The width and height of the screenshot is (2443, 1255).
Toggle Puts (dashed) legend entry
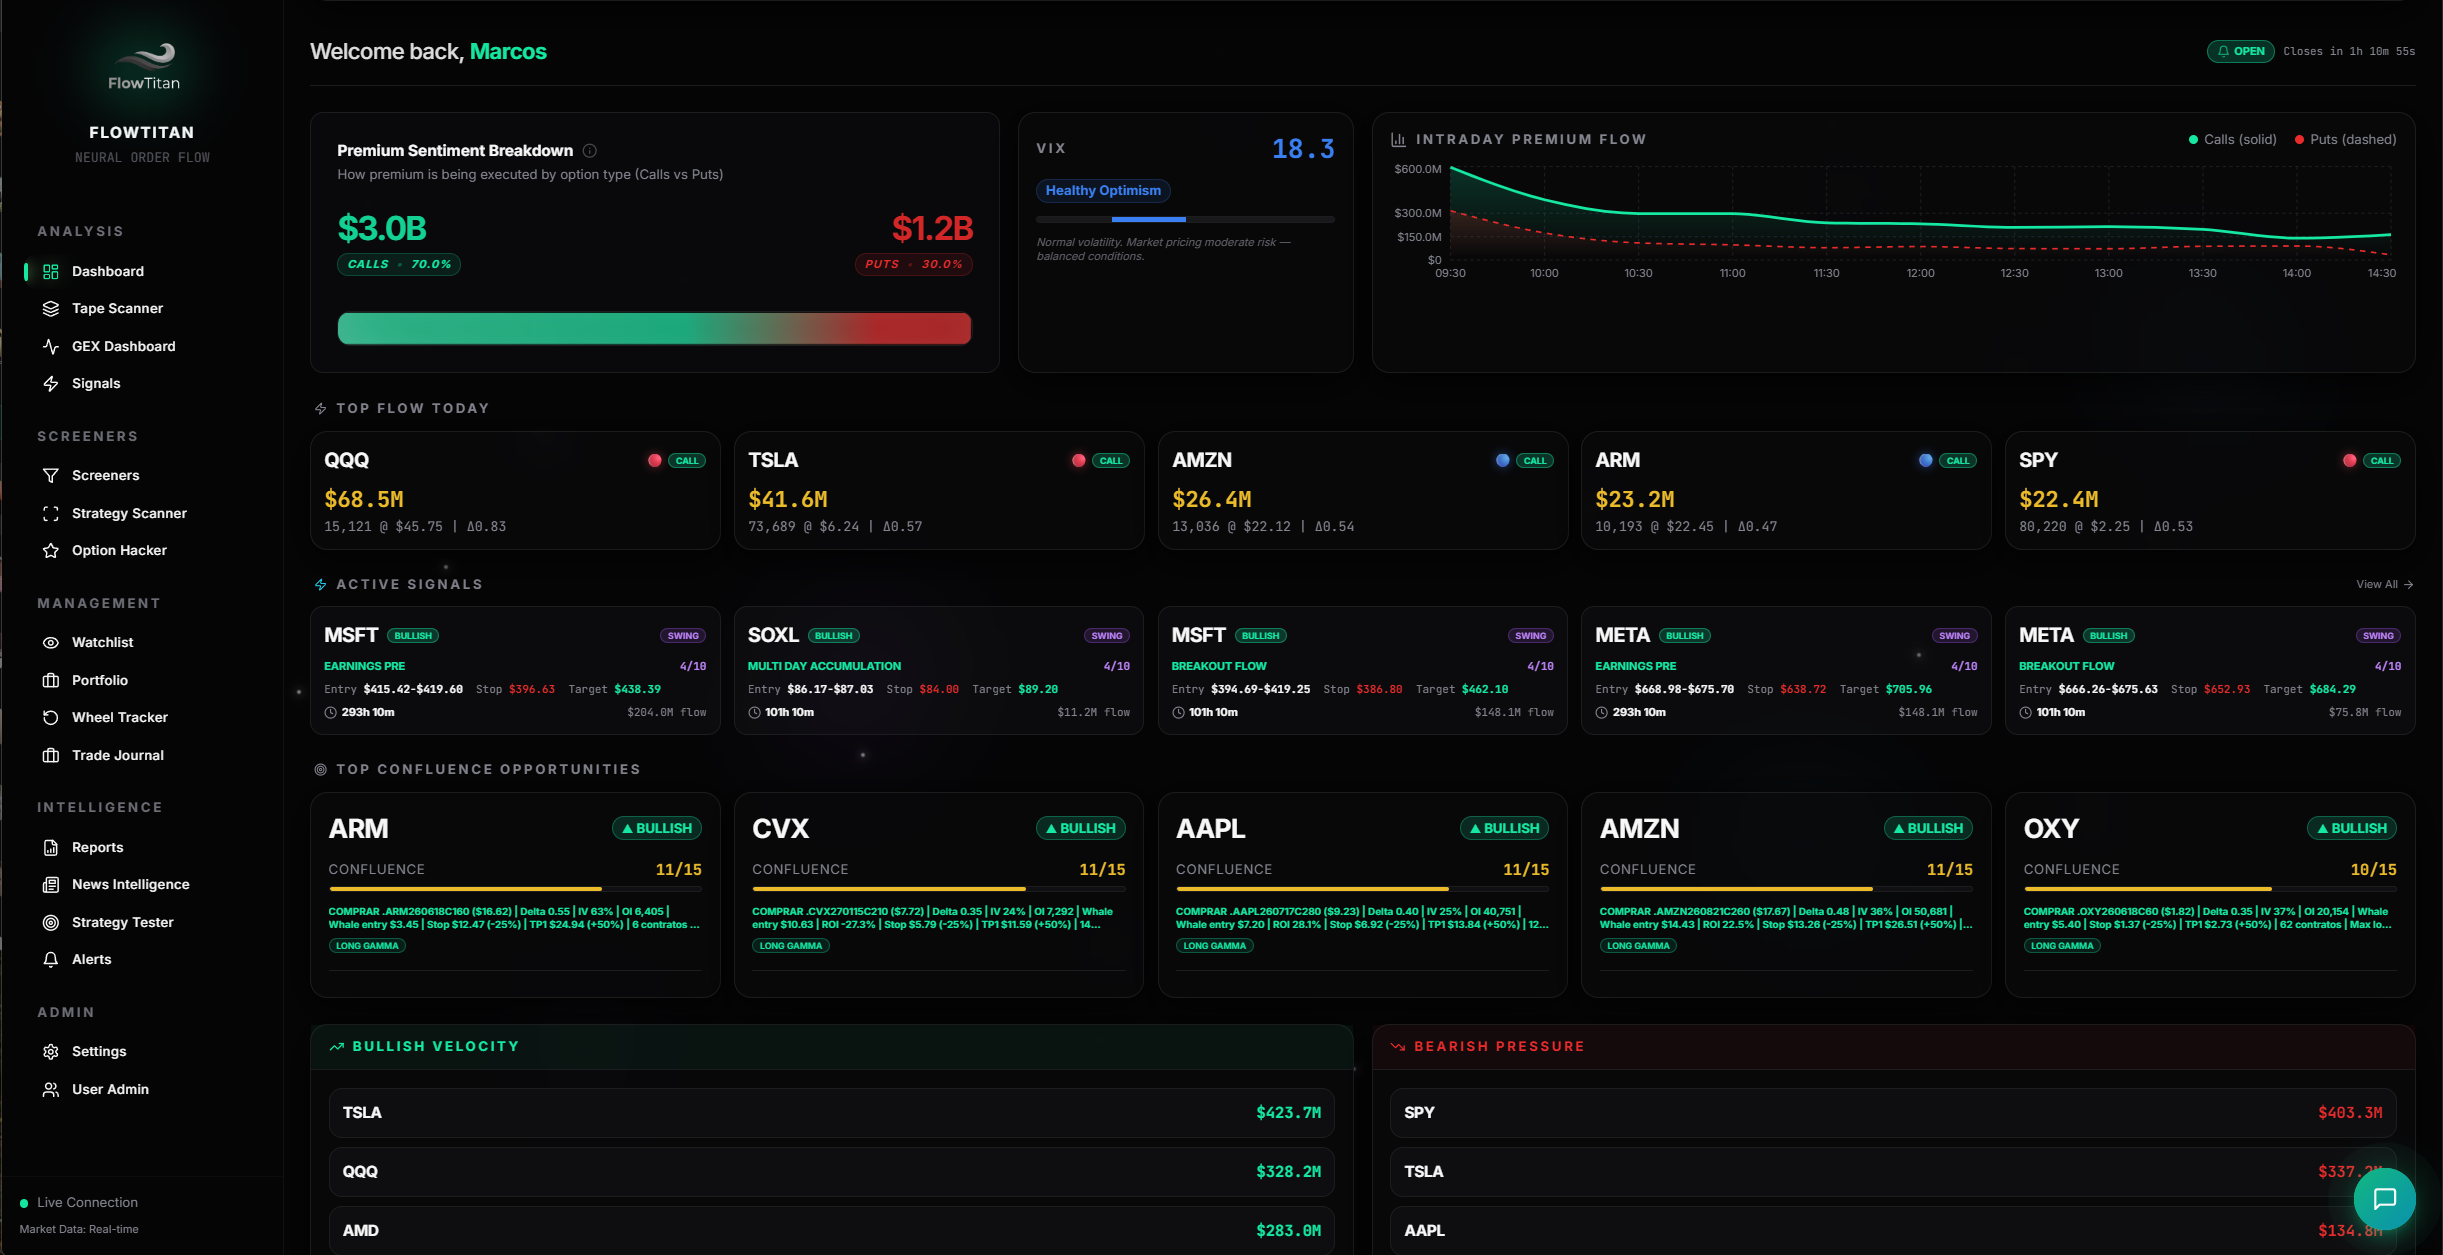click(2345, 139)
